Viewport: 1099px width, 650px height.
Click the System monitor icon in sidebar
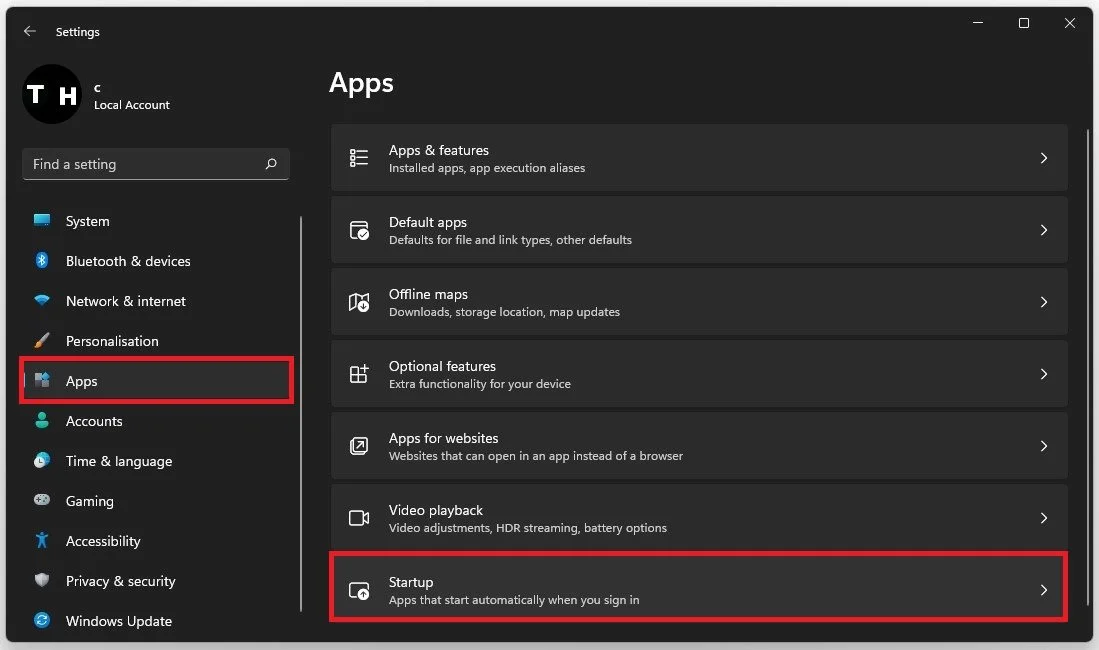click(42, 220)
